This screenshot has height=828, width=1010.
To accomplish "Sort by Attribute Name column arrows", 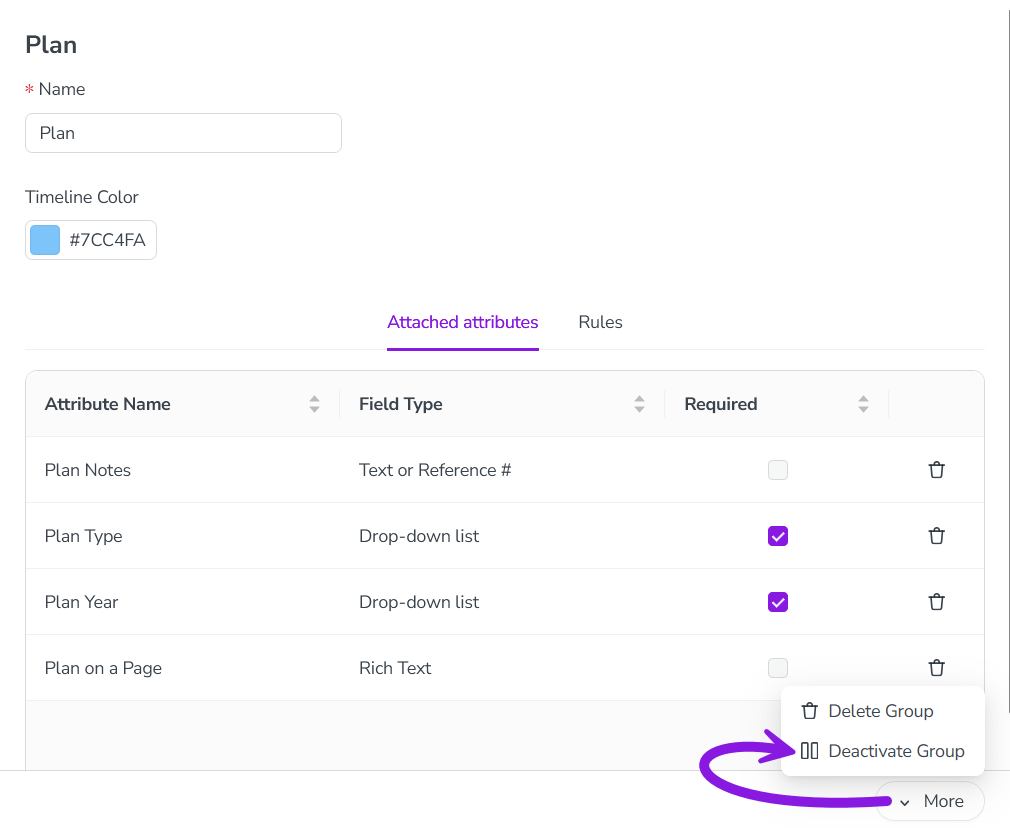I will (314, 404).
